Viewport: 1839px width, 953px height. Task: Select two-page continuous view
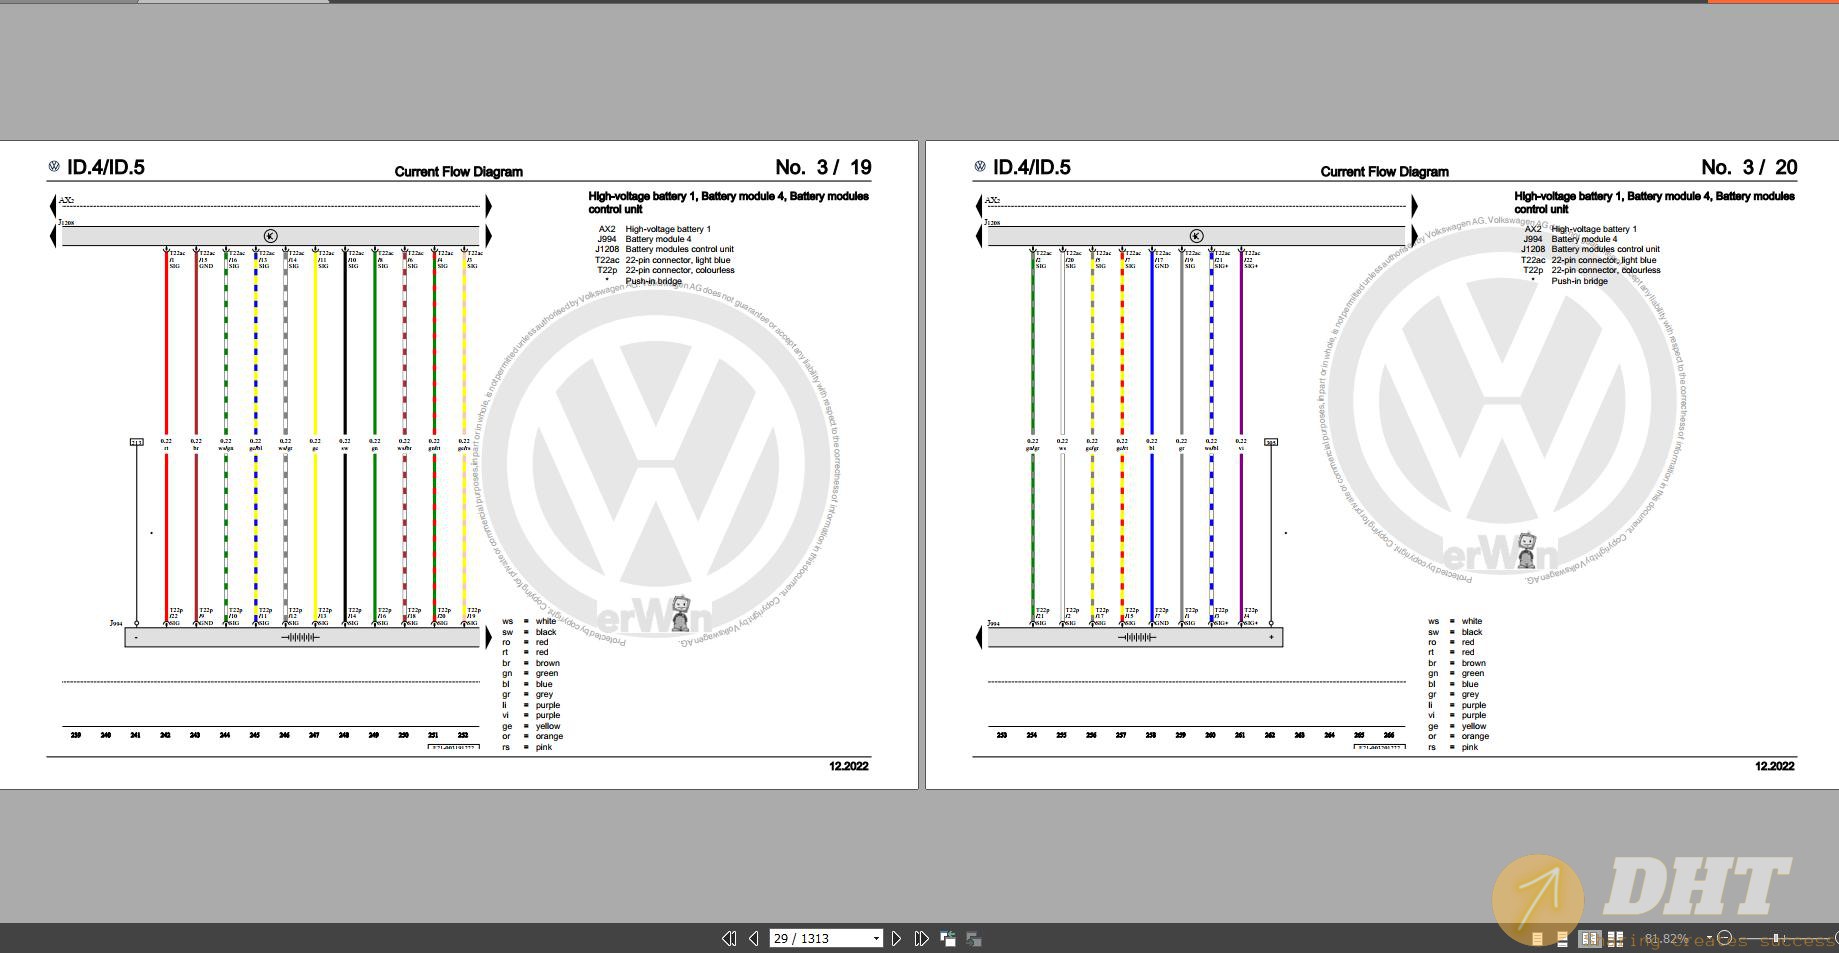tap(1615, 939)
